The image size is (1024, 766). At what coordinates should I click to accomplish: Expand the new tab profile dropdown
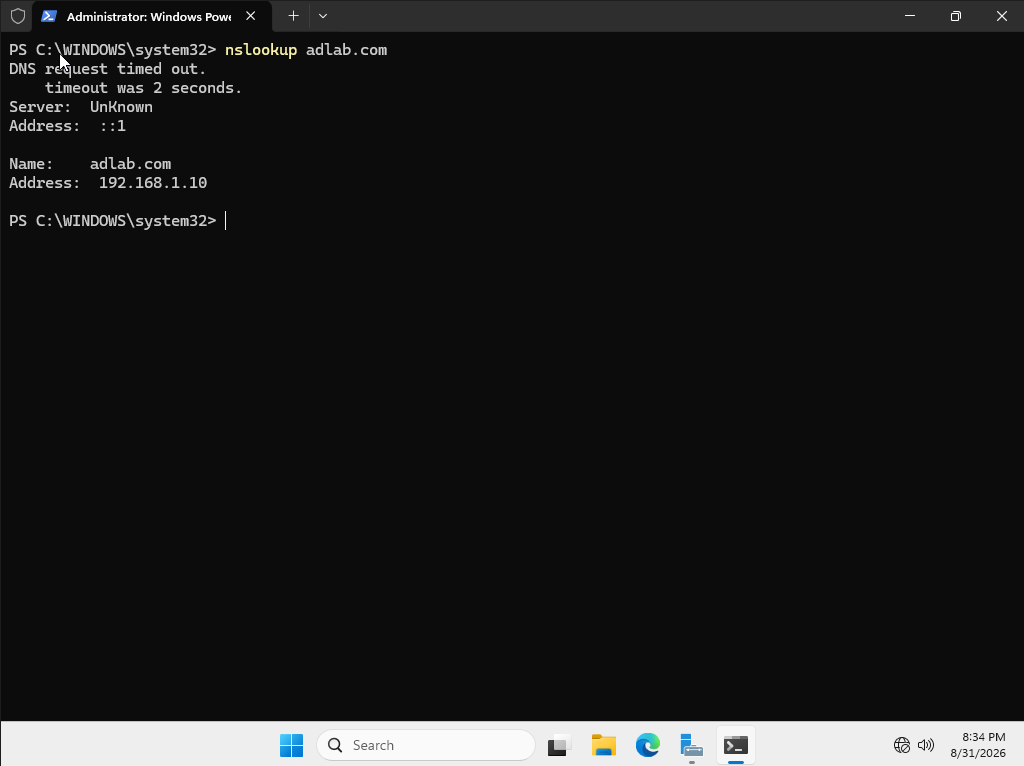coord(323,16)
